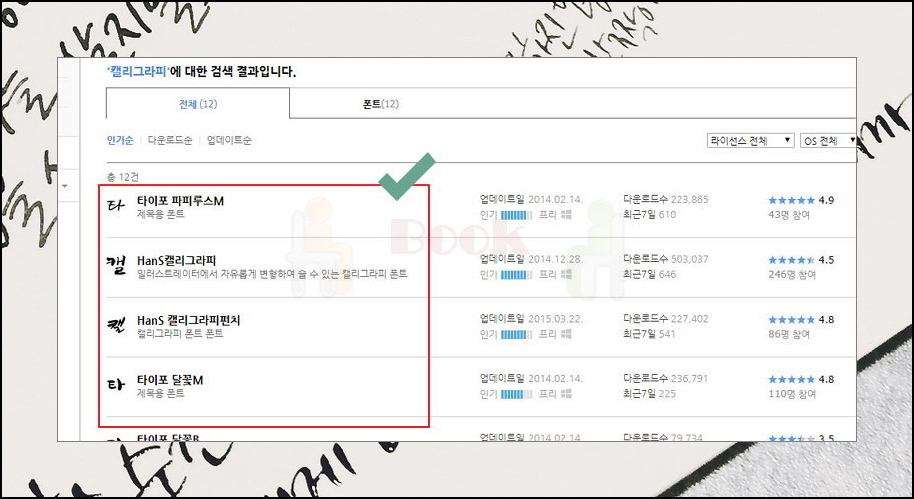This screenshot has width=914, height=499.
Task: Click the popularity bar for HanS 캘리그라피펀치
Action: [x=516, y=334]
